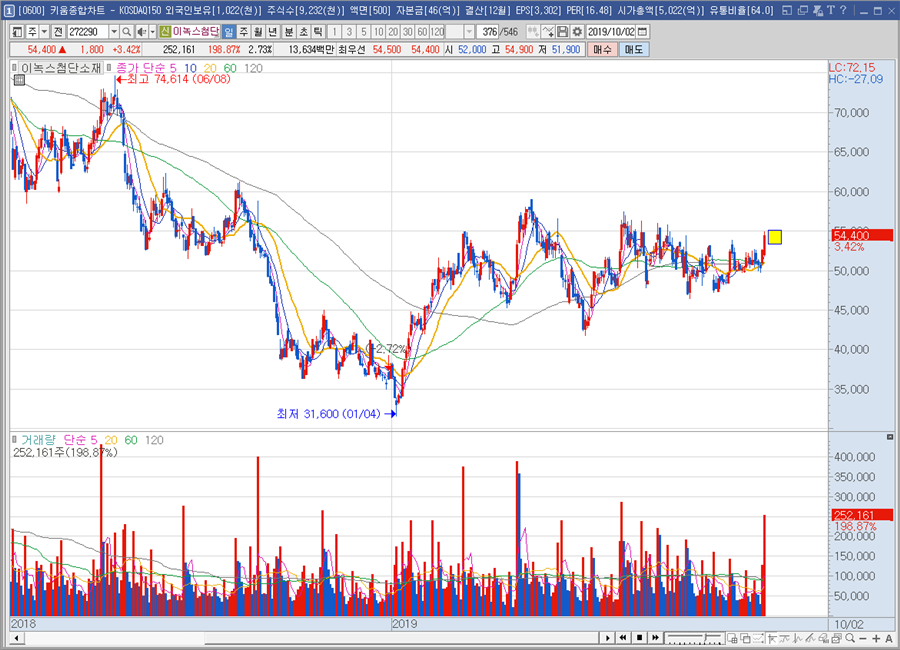Open chart settings gear icon

pyautogui.click(x=577, y=32)
